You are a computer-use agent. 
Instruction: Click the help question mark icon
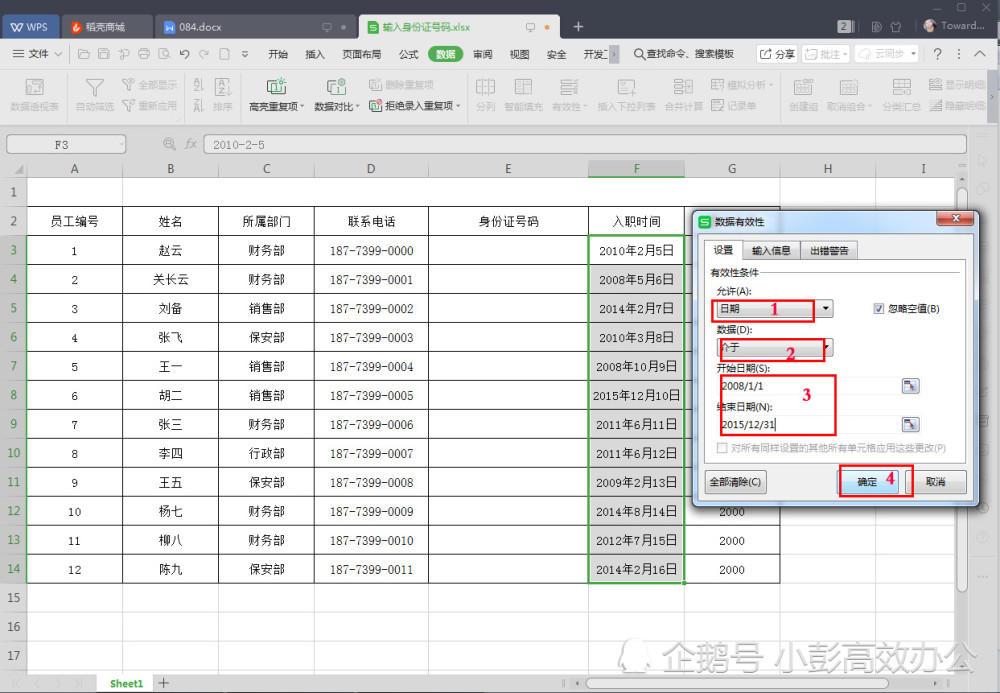[x=938, y=54]
